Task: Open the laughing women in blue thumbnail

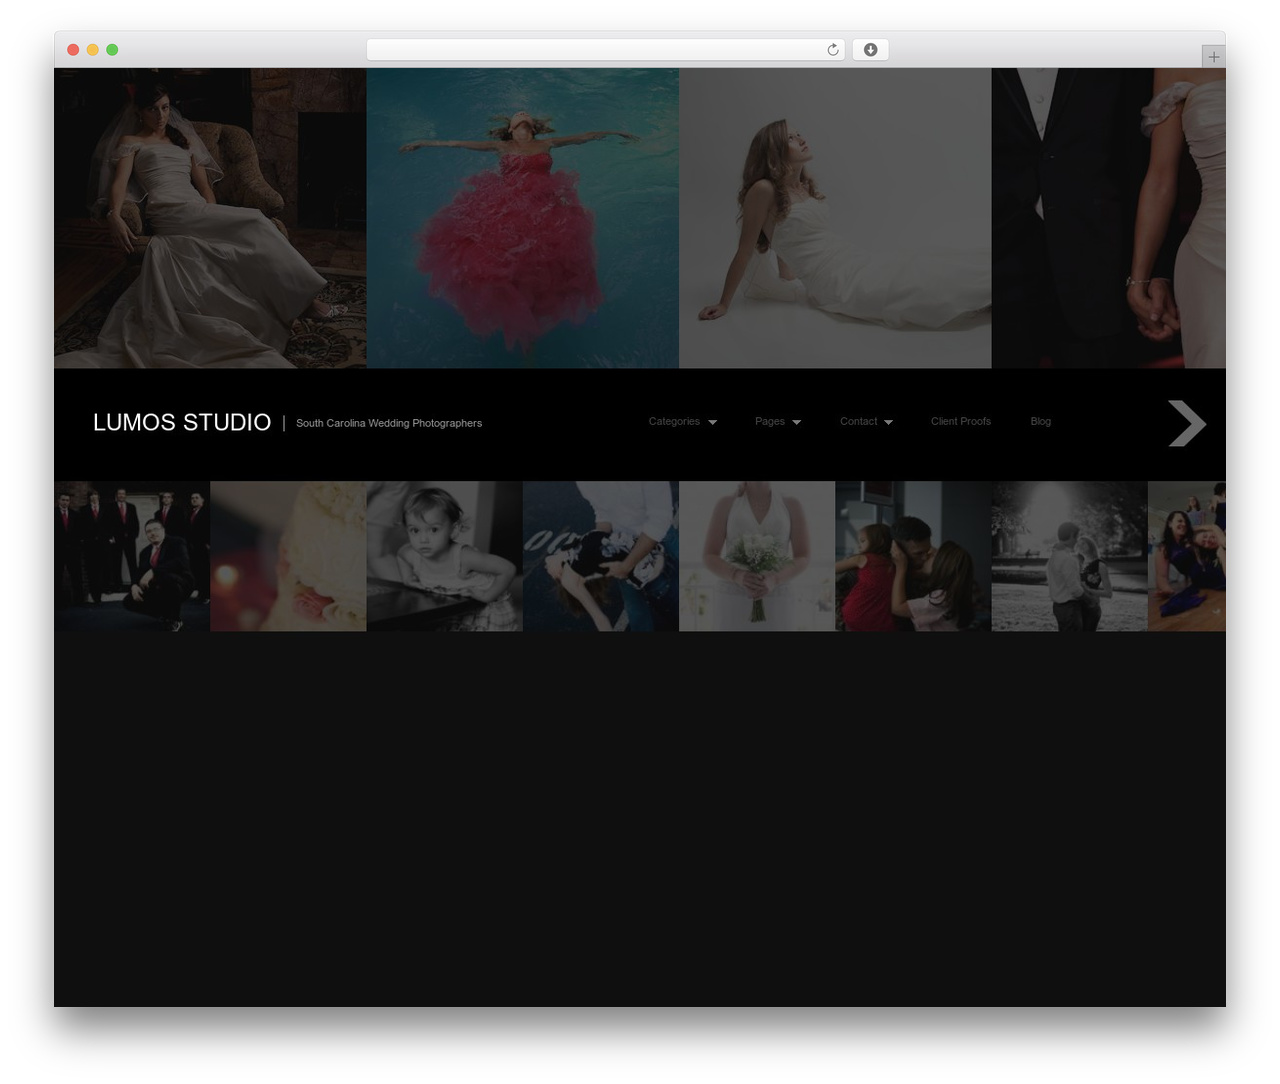Action: pyautogui.click(x=1187, y=556)
